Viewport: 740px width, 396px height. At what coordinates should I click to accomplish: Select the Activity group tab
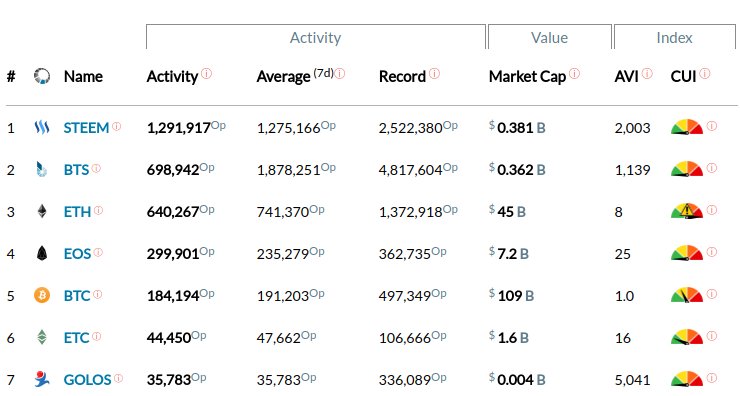click(316, 37)
